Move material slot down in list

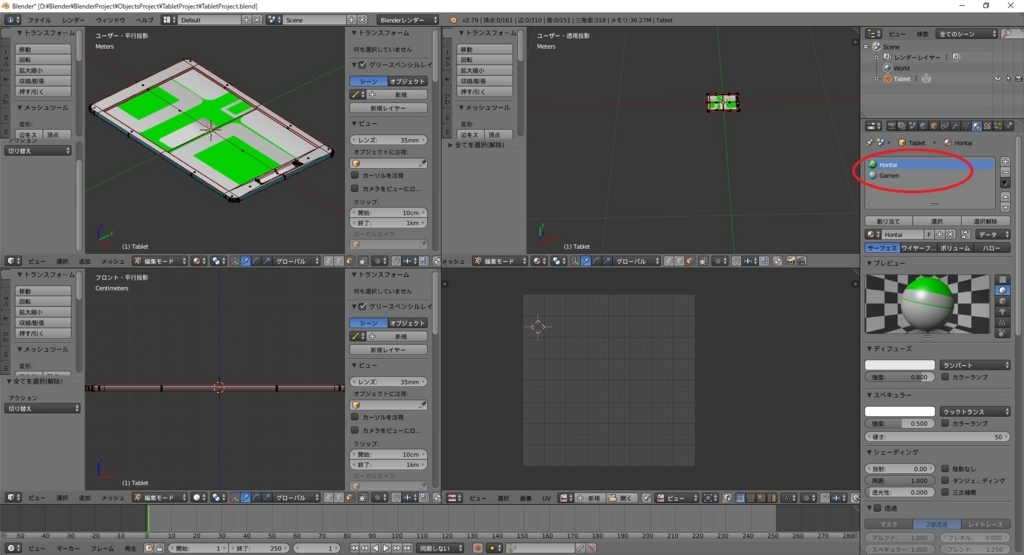pos(1006,208)
